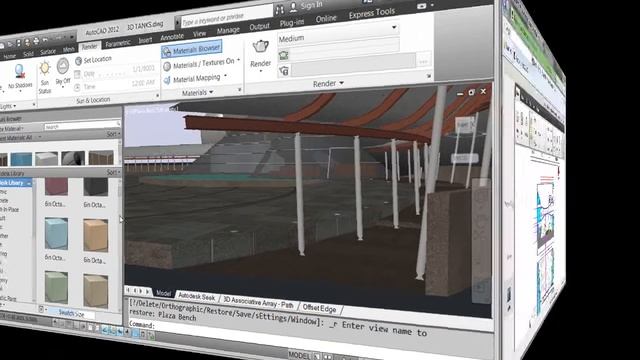Select the dark gray cube material thumbnail
The height and width of the screenshot is (360, 640).
[x=96, y=187]
